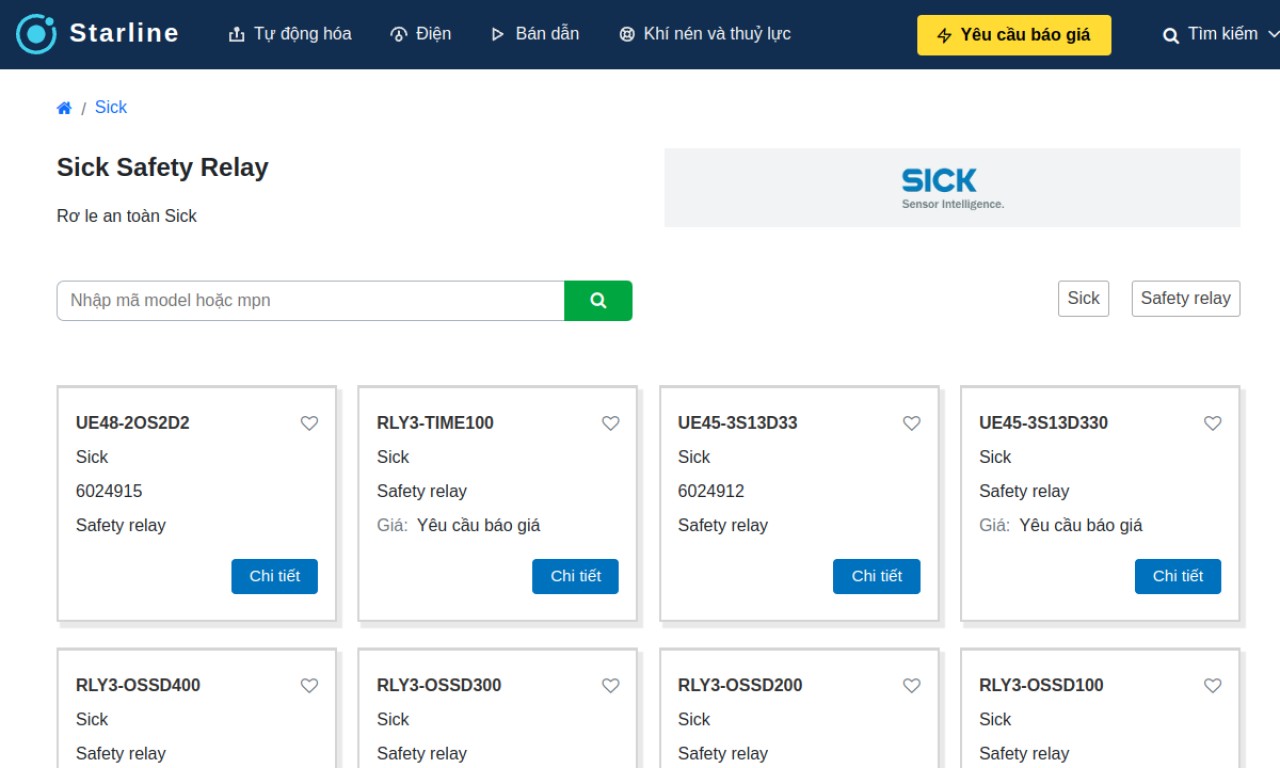Click the Sick banner logo image
The image size is (1280, 768).
pyautogui.click(x=952, y=188)
